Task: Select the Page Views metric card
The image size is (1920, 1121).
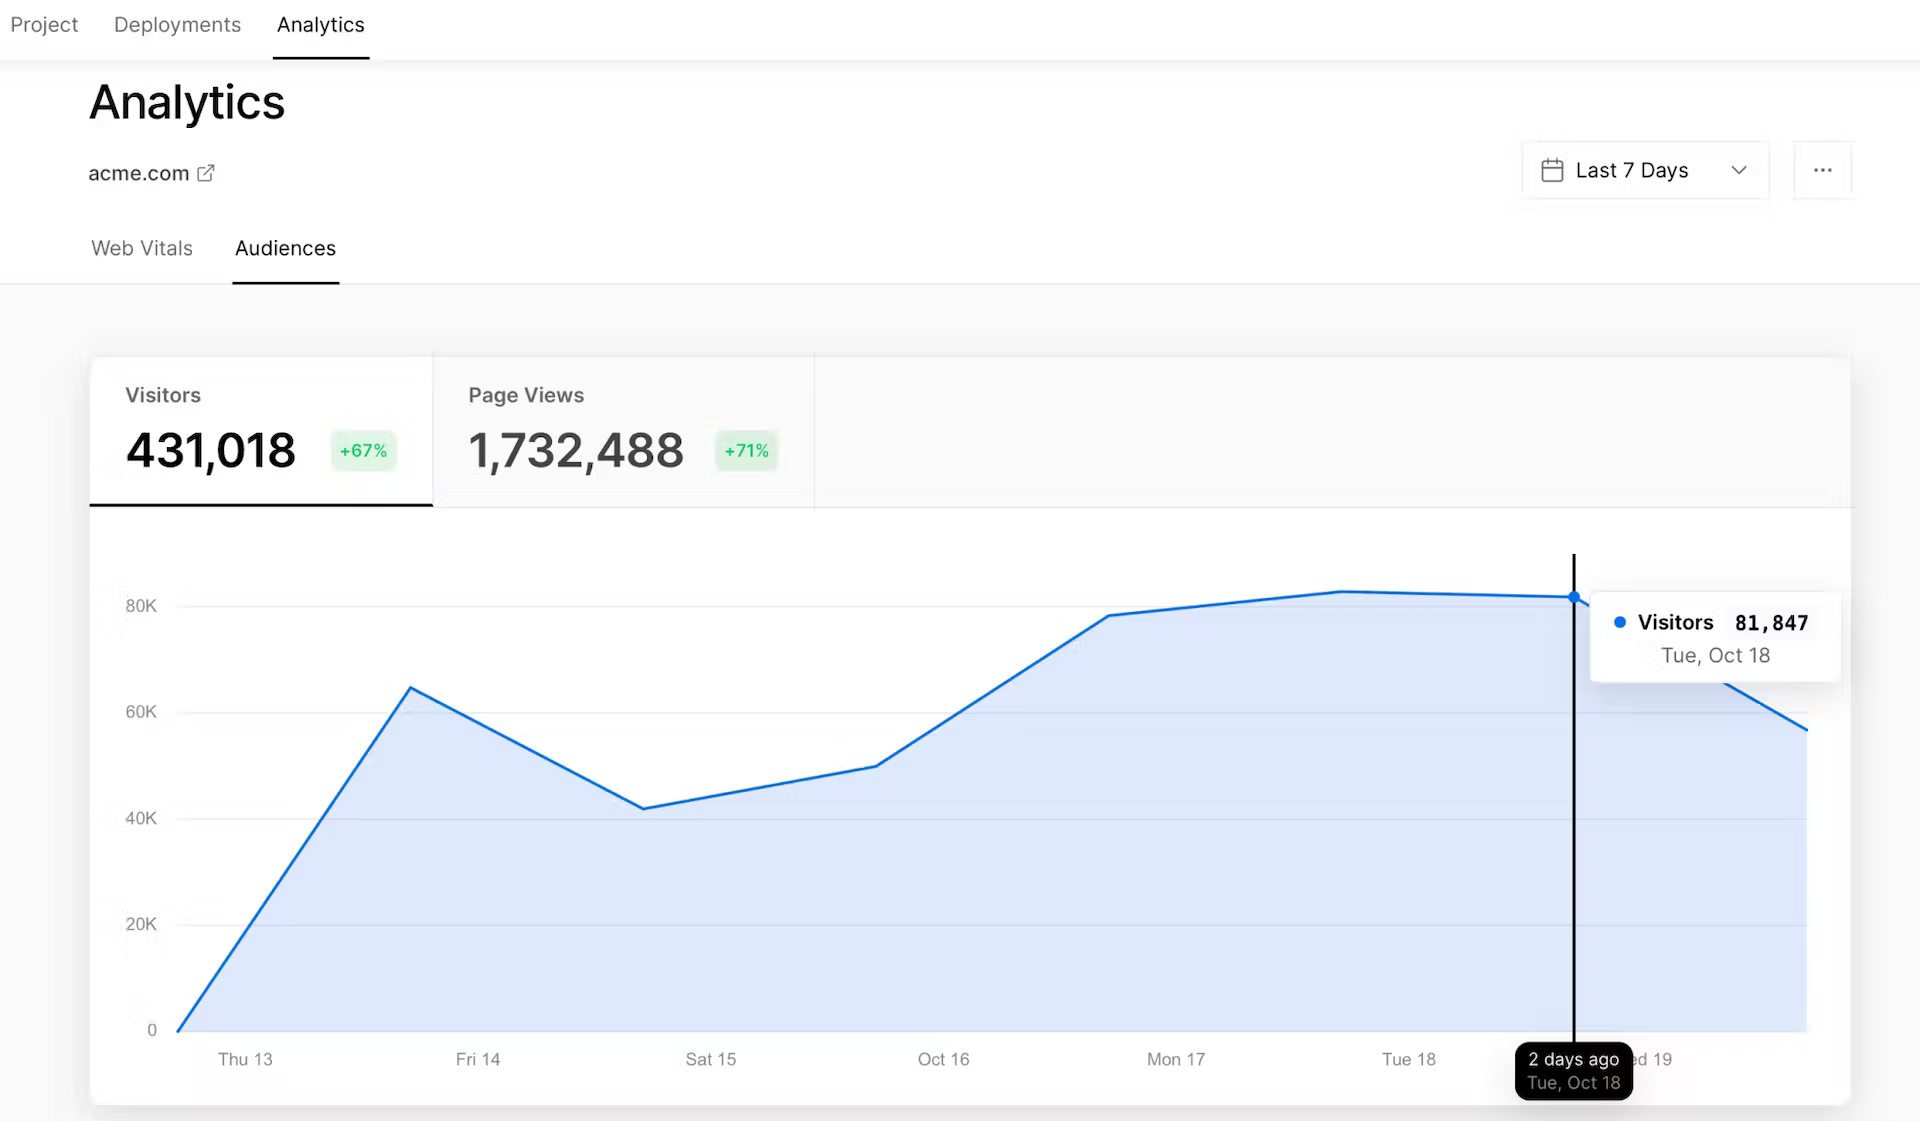Action: (x=622, y=430)
